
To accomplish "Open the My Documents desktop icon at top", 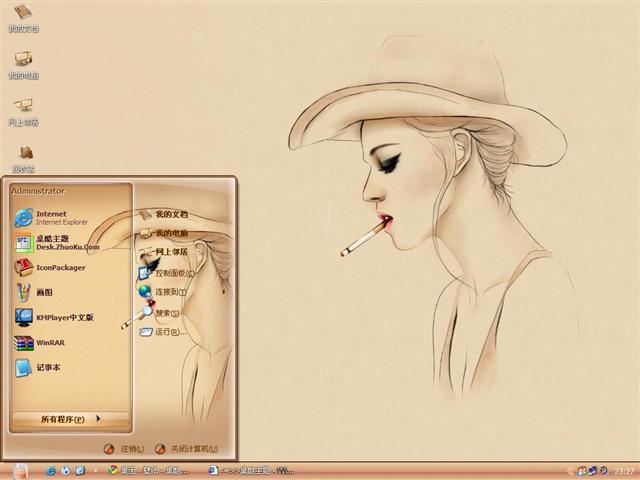I will click(23, 18).
